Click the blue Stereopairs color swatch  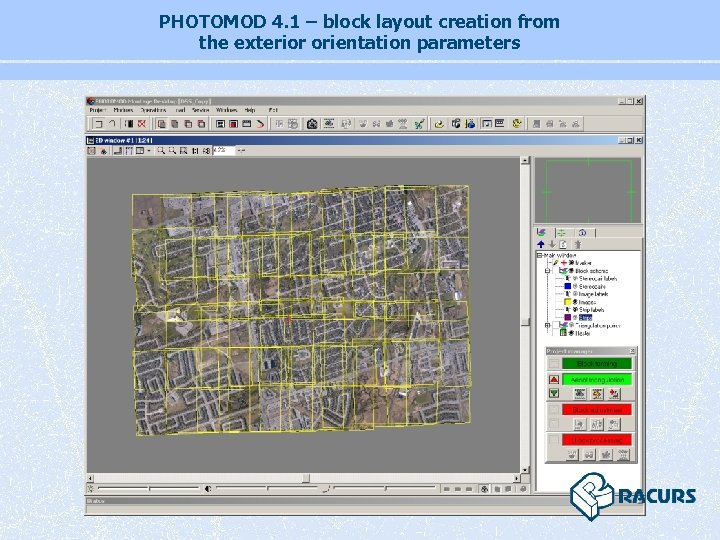[568, 287]
